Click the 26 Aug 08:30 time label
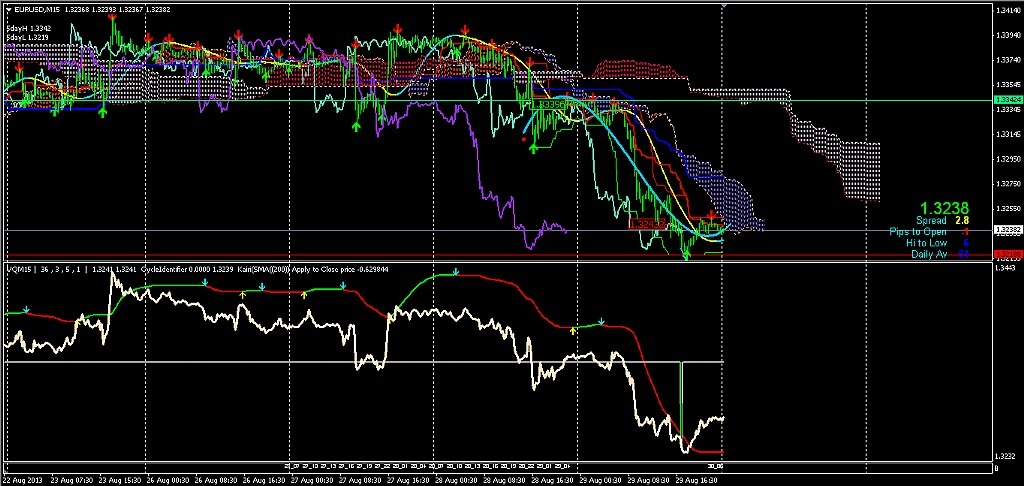 point(215,479)
